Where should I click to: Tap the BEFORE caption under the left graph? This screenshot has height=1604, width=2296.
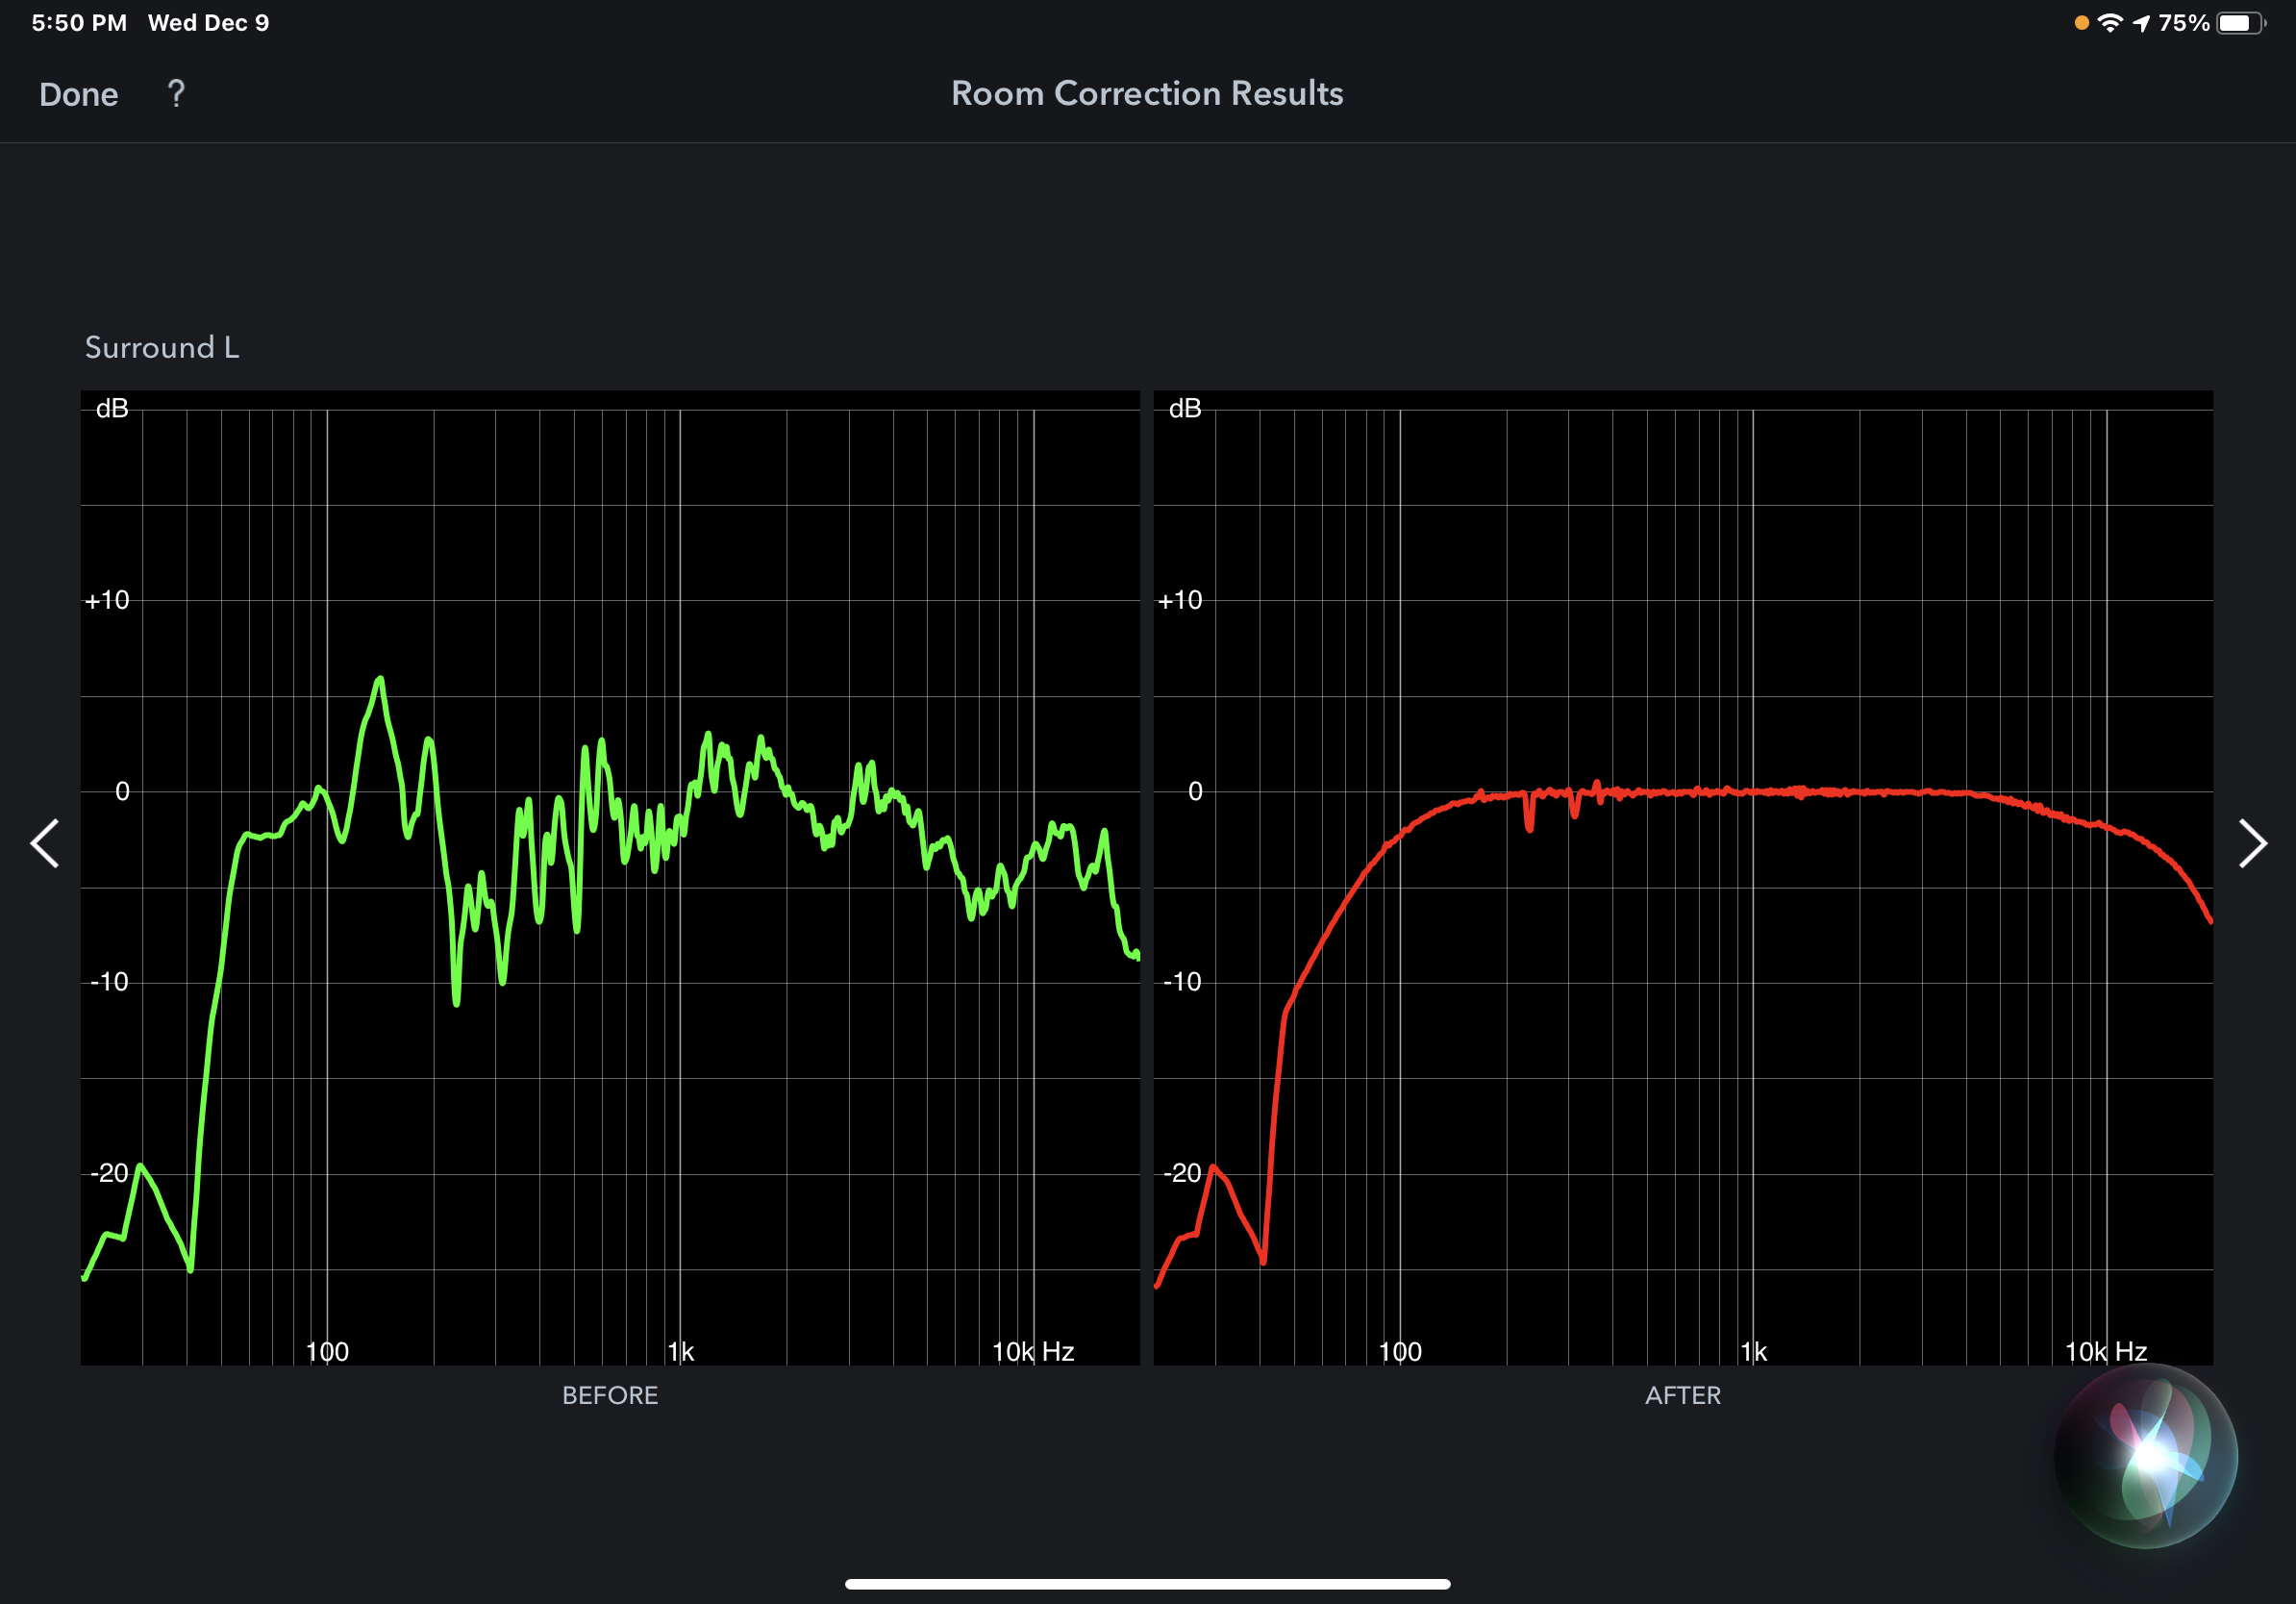pos(610,1395)
